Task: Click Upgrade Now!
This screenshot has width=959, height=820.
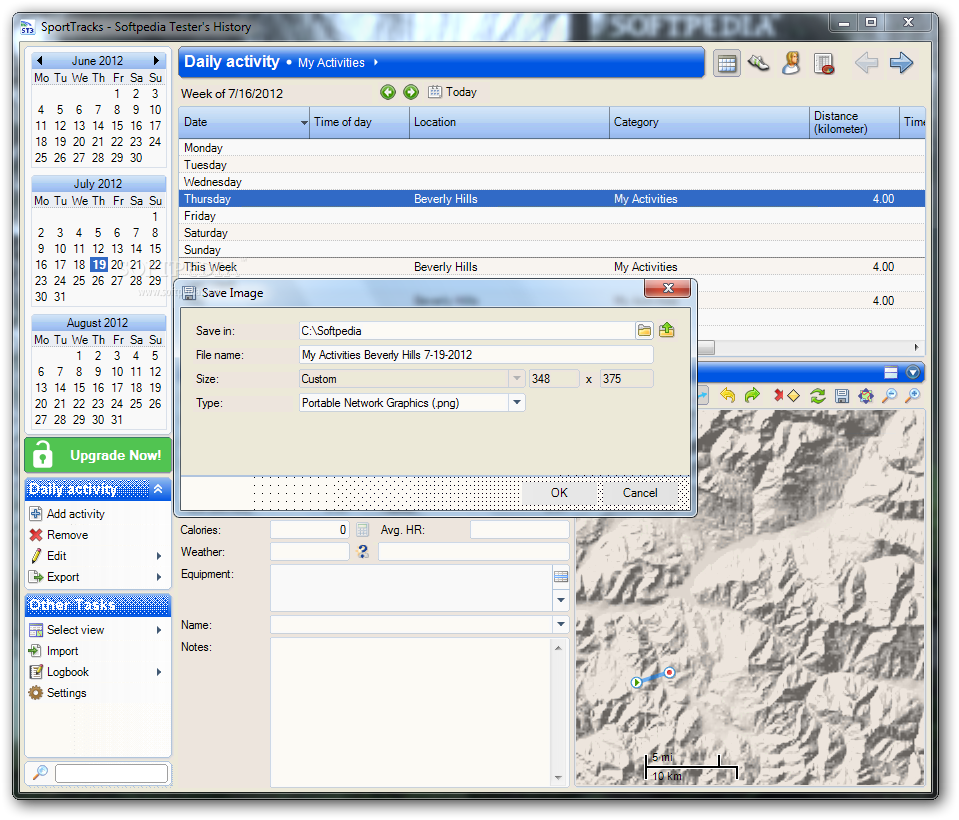Action: [x=98, y=455]
